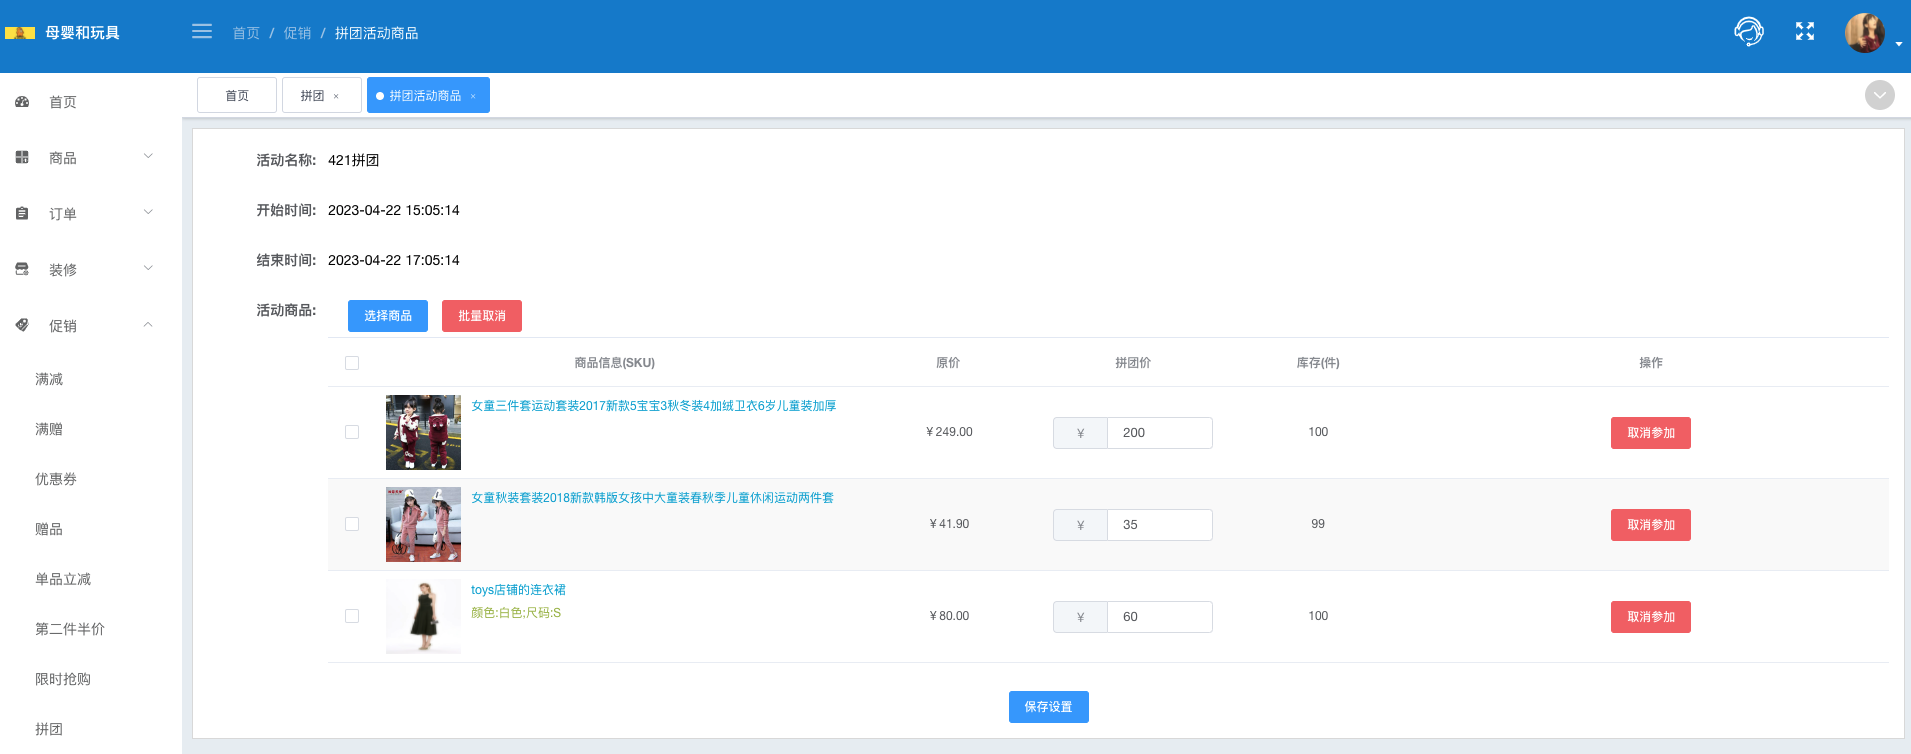Click 取消参加 for the ¥80.00 product
Image resolution: width=1911 pixels, height=754 pixels.
tap(1651, 617)
